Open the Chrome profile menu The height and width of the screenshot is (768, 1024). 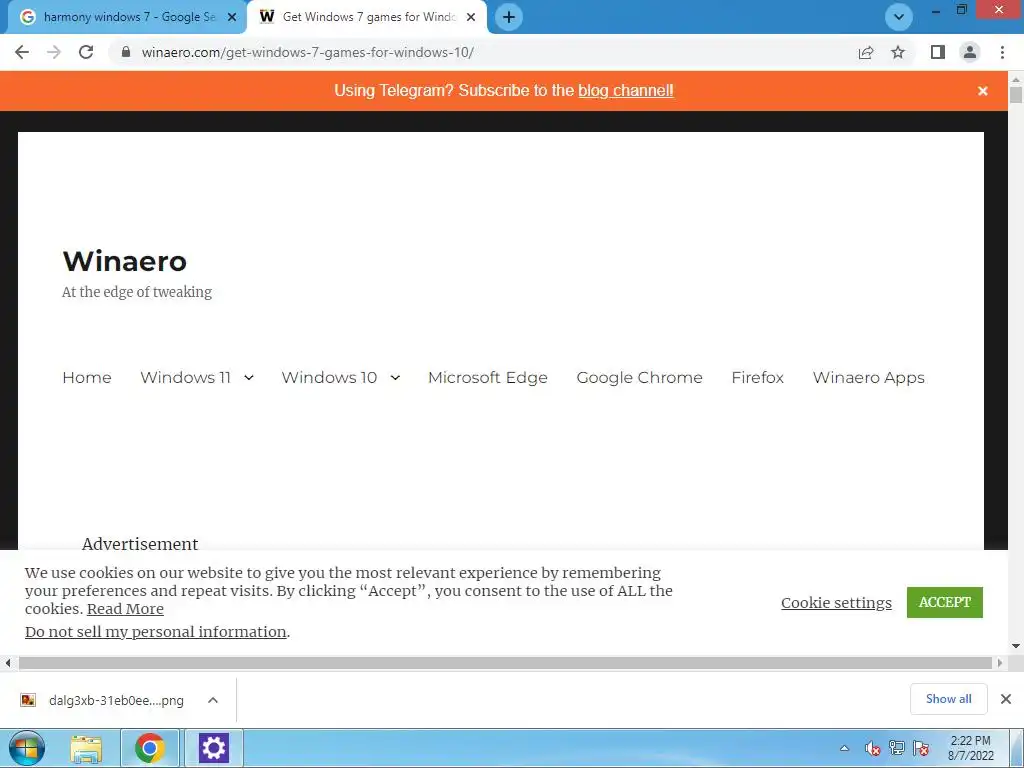970,52
